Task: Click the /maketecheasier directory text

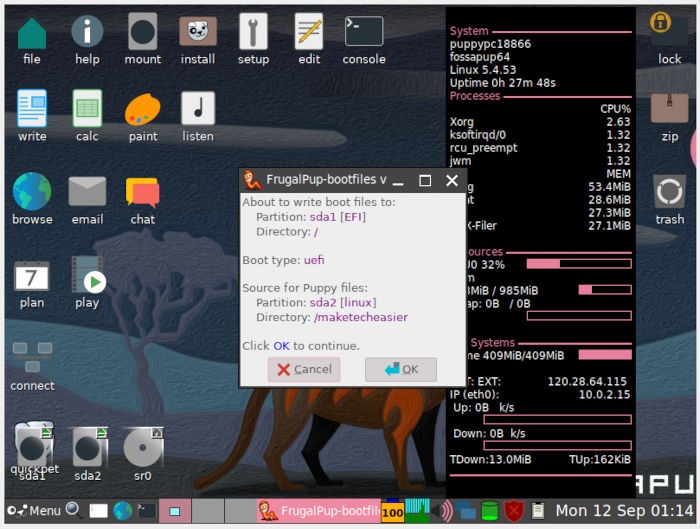Action: click(361, 317)
